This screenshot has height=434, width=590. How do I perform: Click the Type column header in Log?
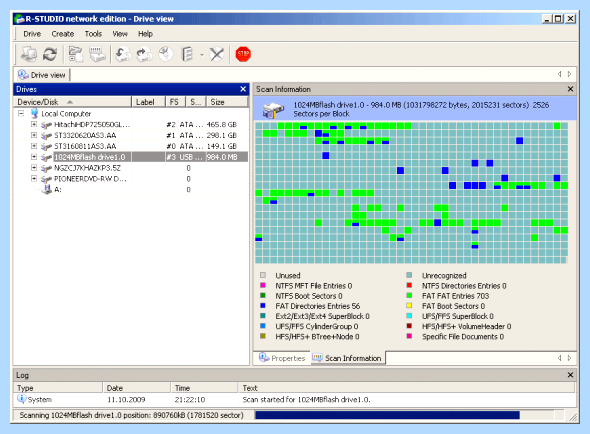point(58,388)
